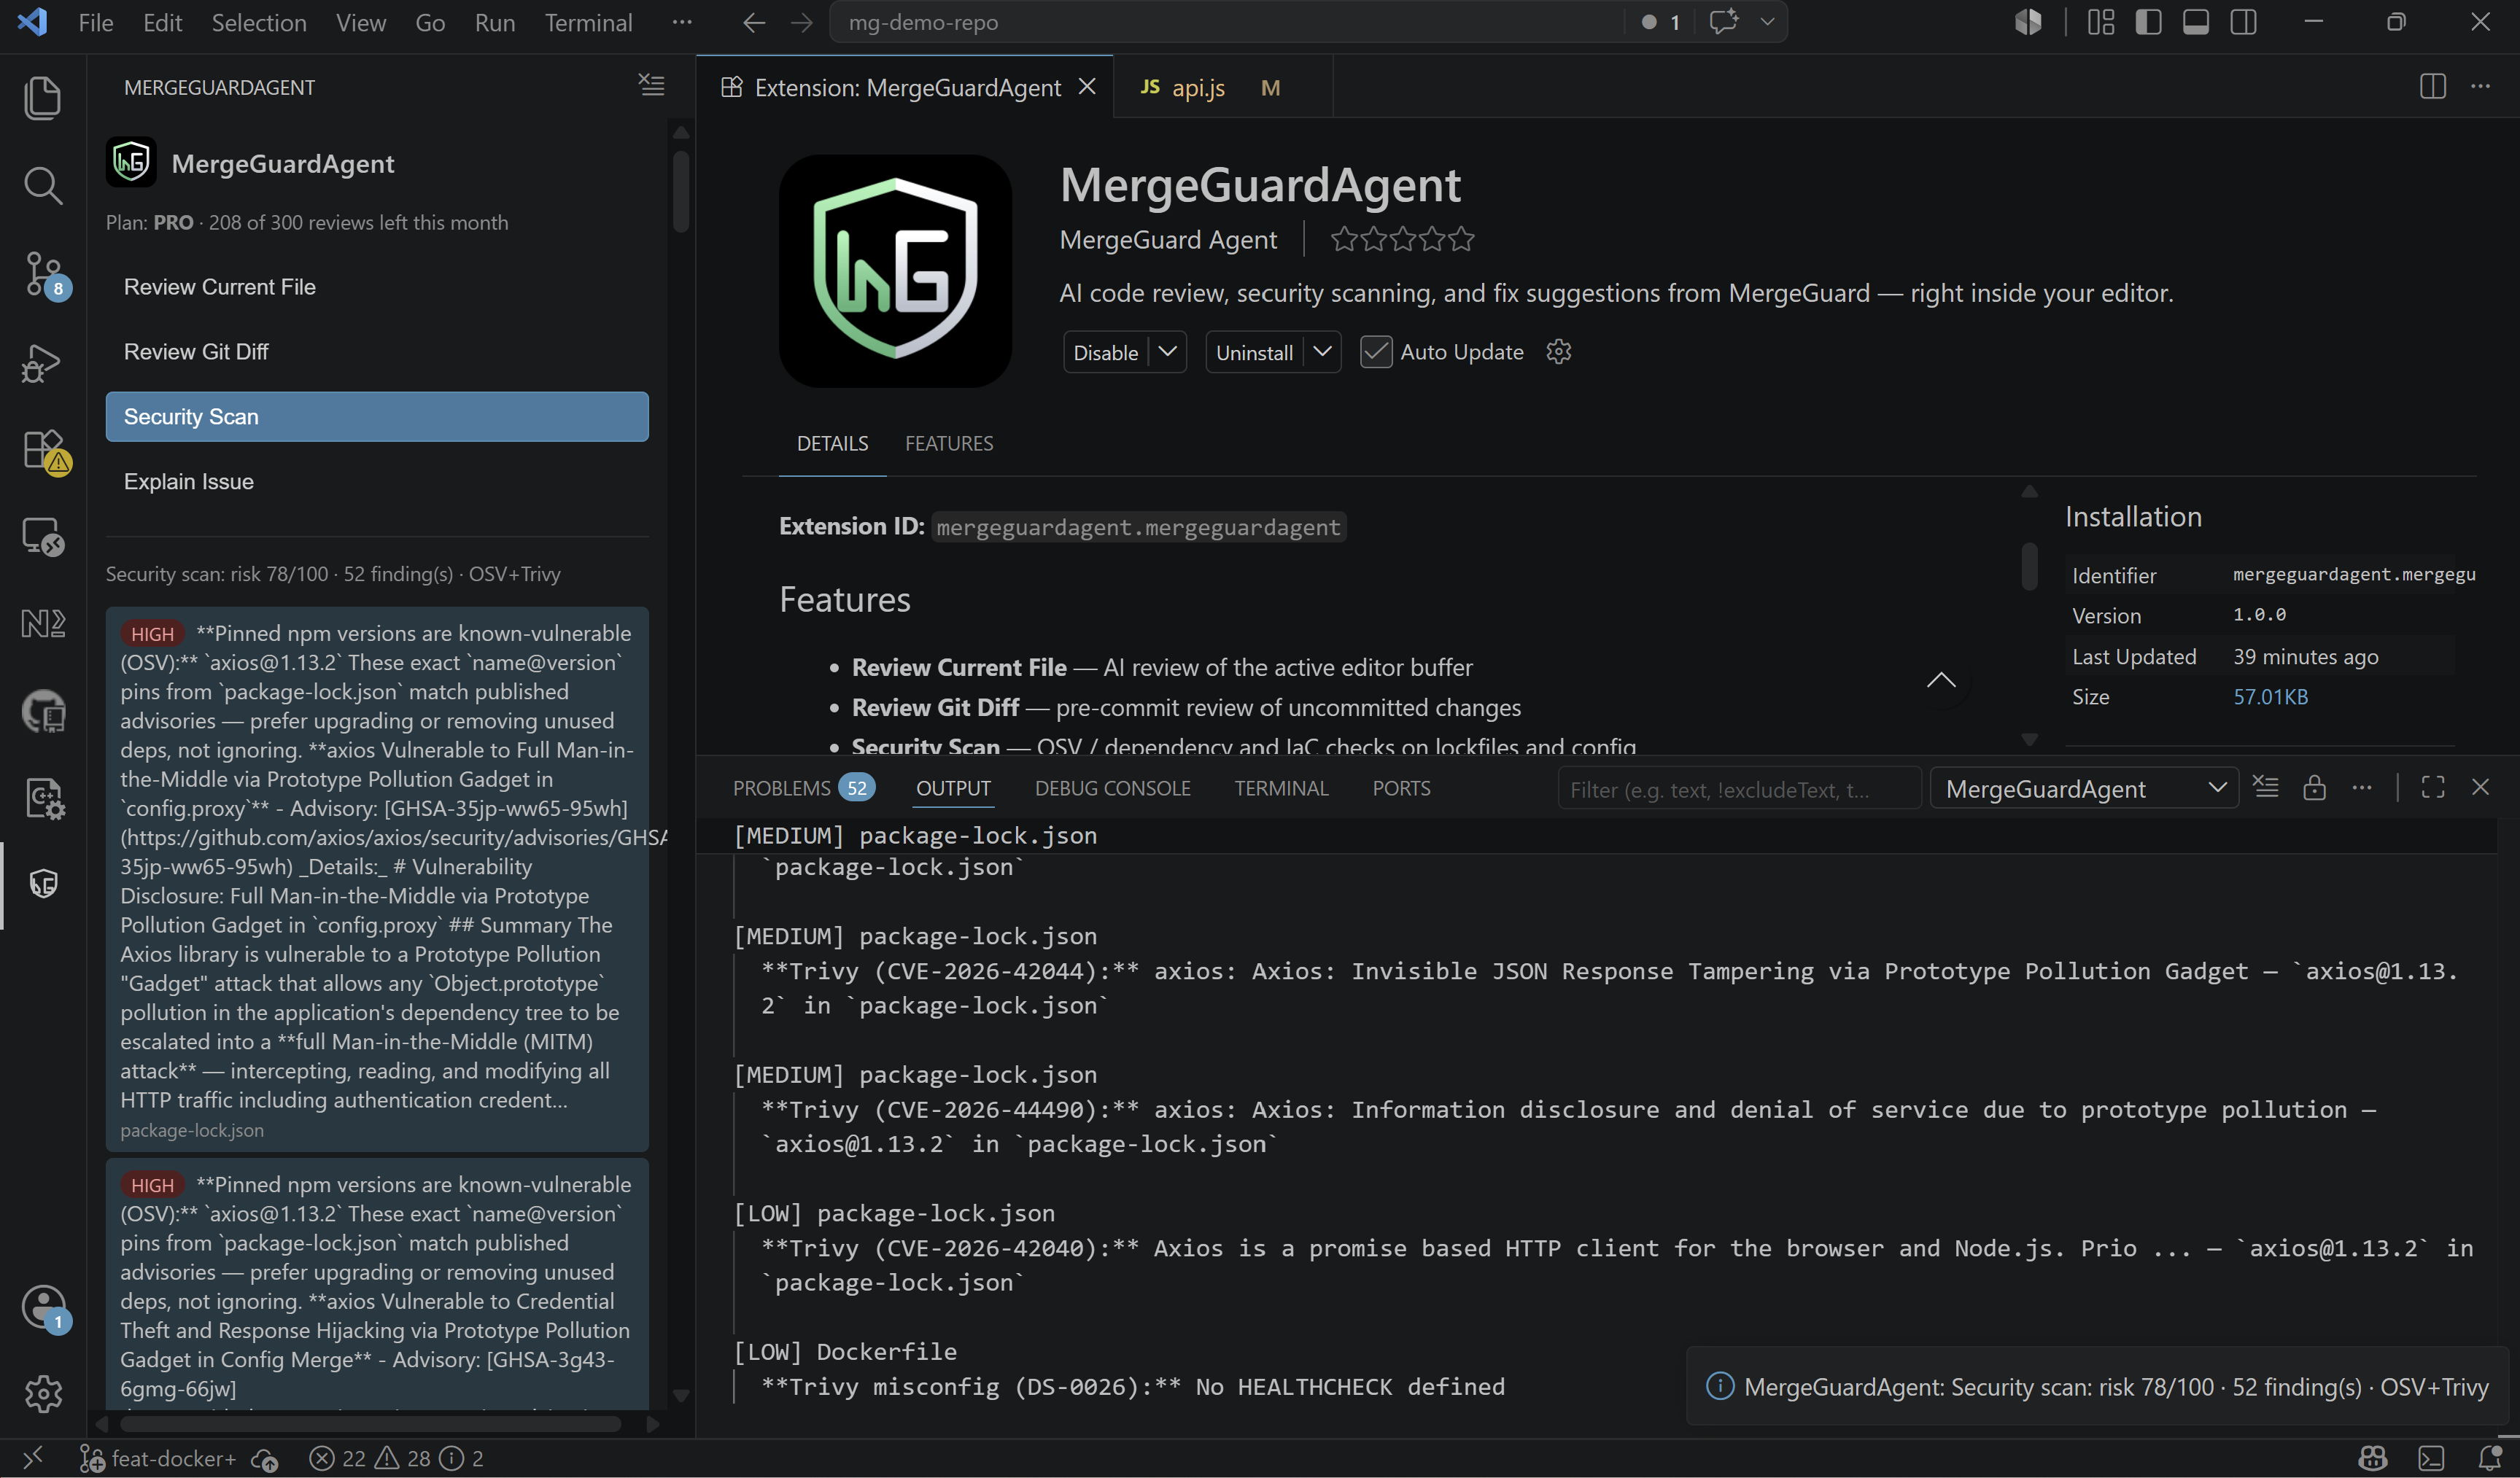Open editor More Actions ellipsis
This screenshot has width=2520, height=1478.
tap(2481, 87)
